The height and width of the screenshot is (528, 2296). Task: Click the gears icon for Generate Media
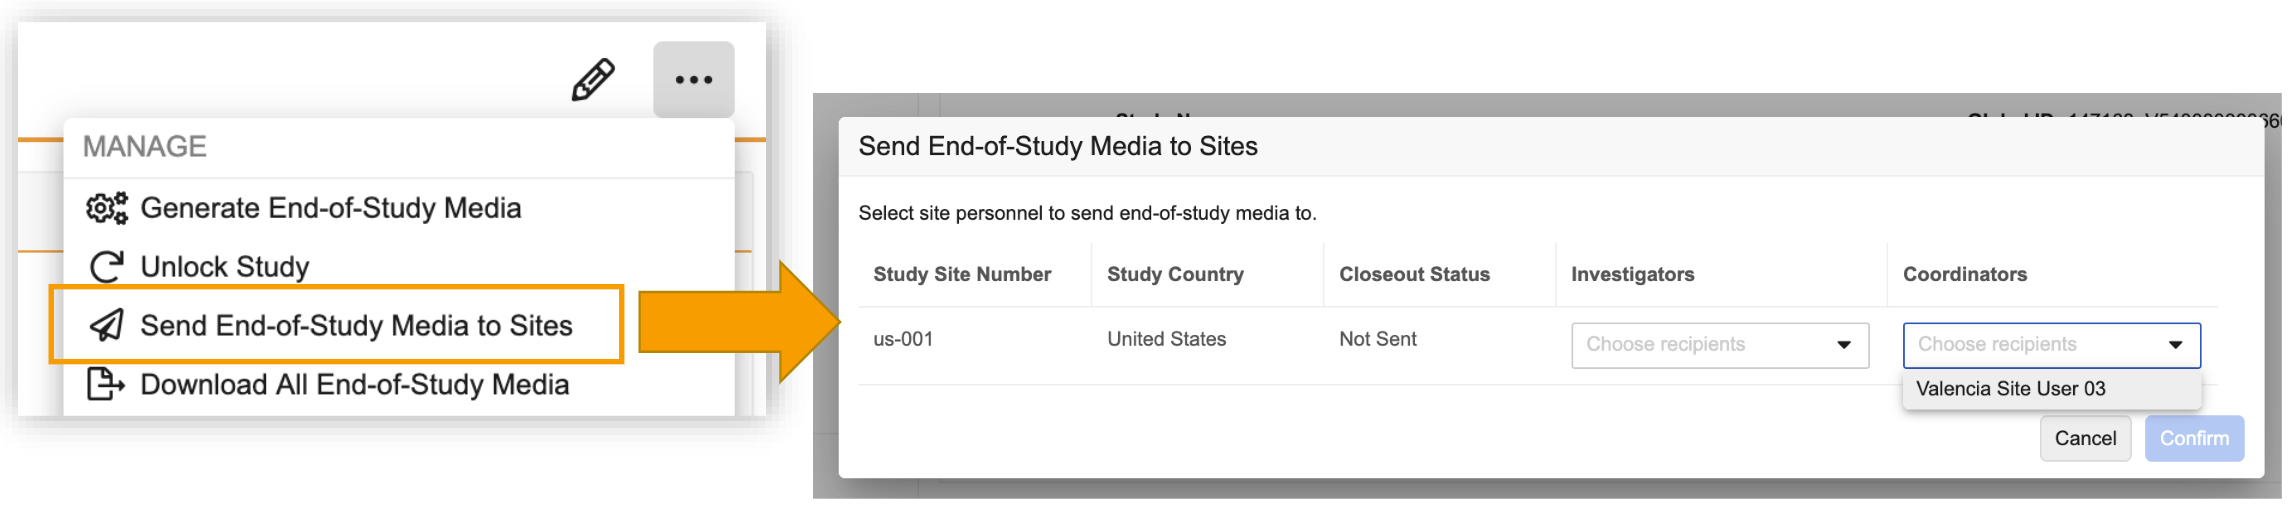pyautogui.click(x=107, y=208)
